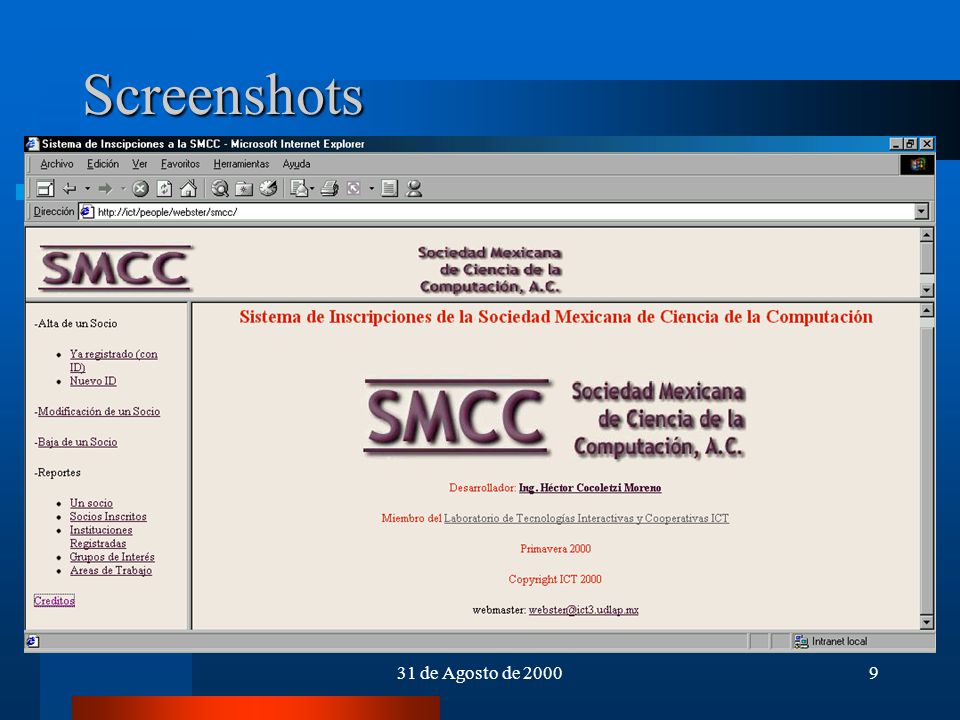Click the IE icon in the title bar
The image size is (960, 720).
tap(32, 144)
